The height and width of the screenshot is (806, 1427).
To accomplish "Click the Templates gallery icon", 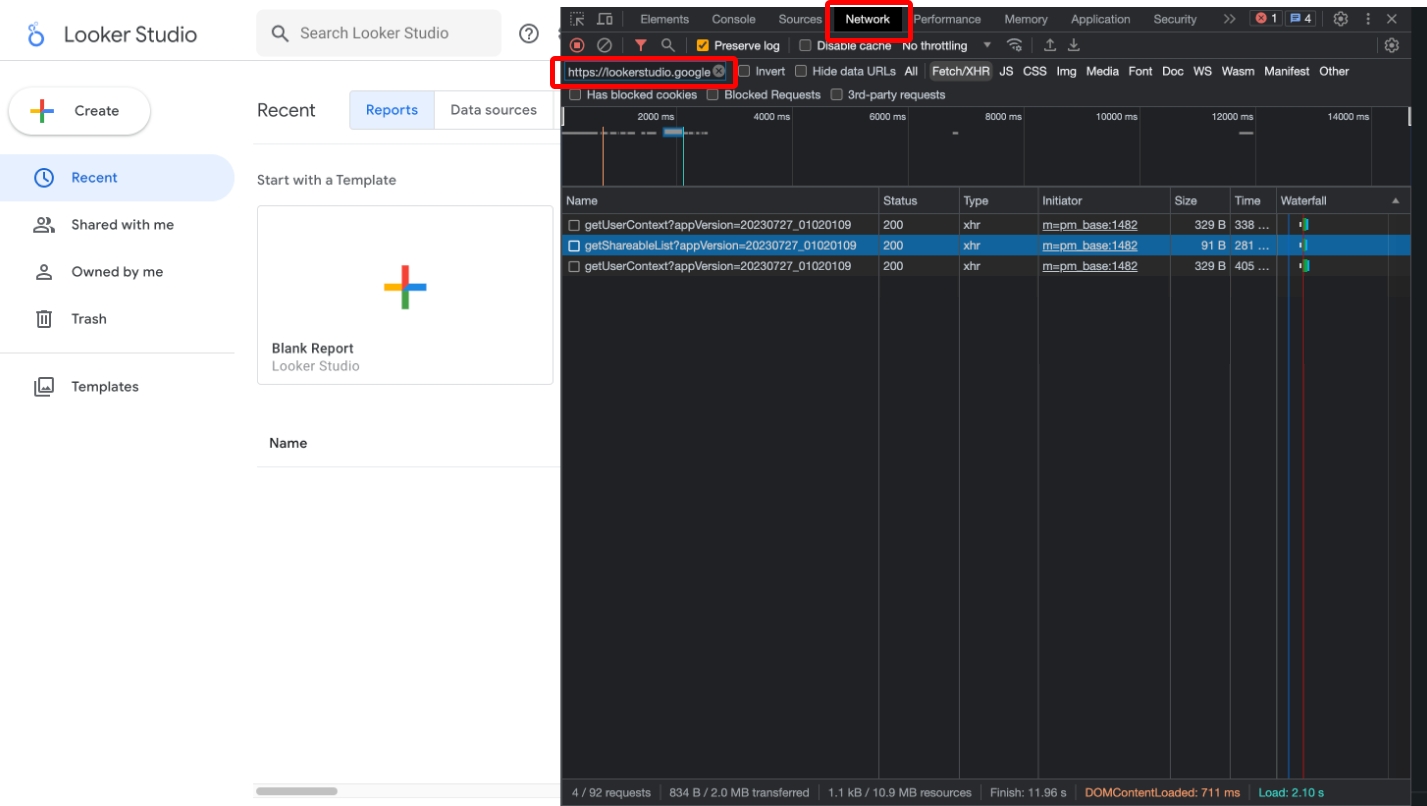I will [x=44, y=387].
